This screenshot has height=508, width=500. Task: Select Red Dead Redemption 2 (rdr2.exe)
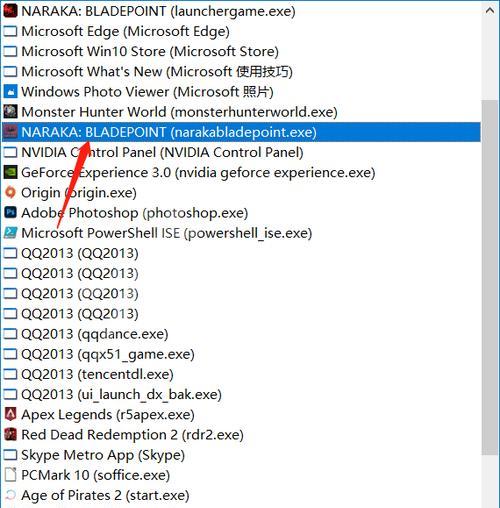click(241, 435)
